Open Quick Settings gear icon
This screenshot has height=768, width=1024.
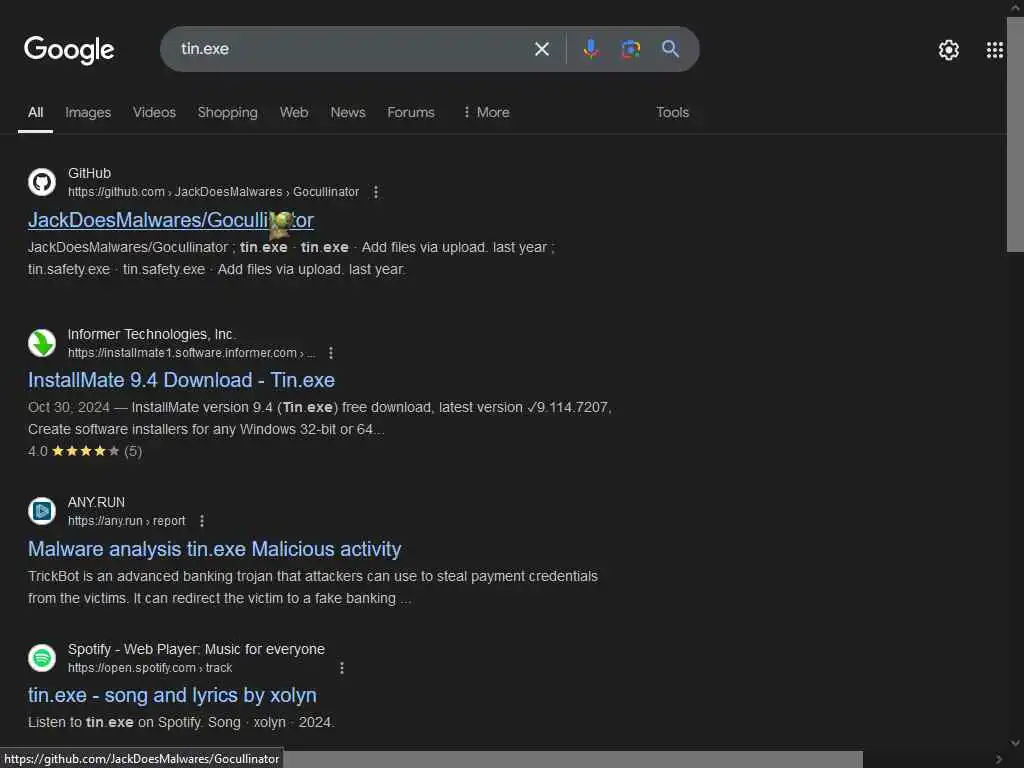pyautogui.click(x=948, y=50)
